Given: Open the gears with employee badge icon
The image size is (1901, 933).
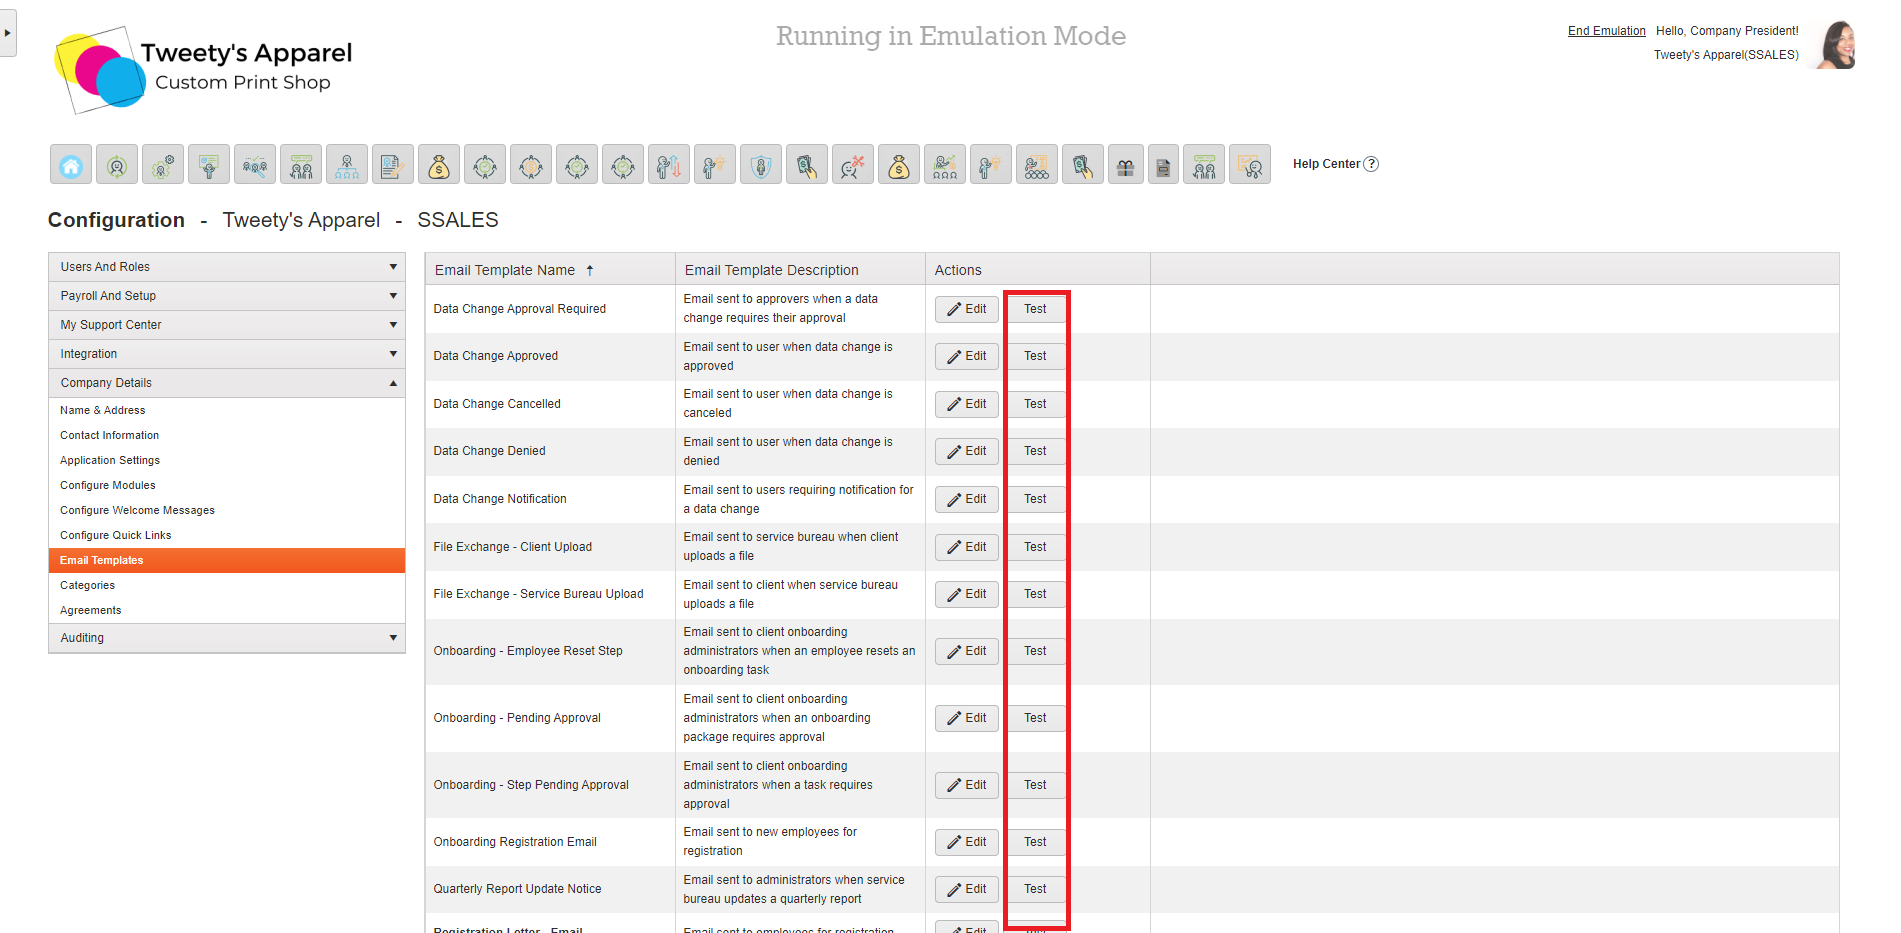Looking at the screenshot, I should point(163,164).
